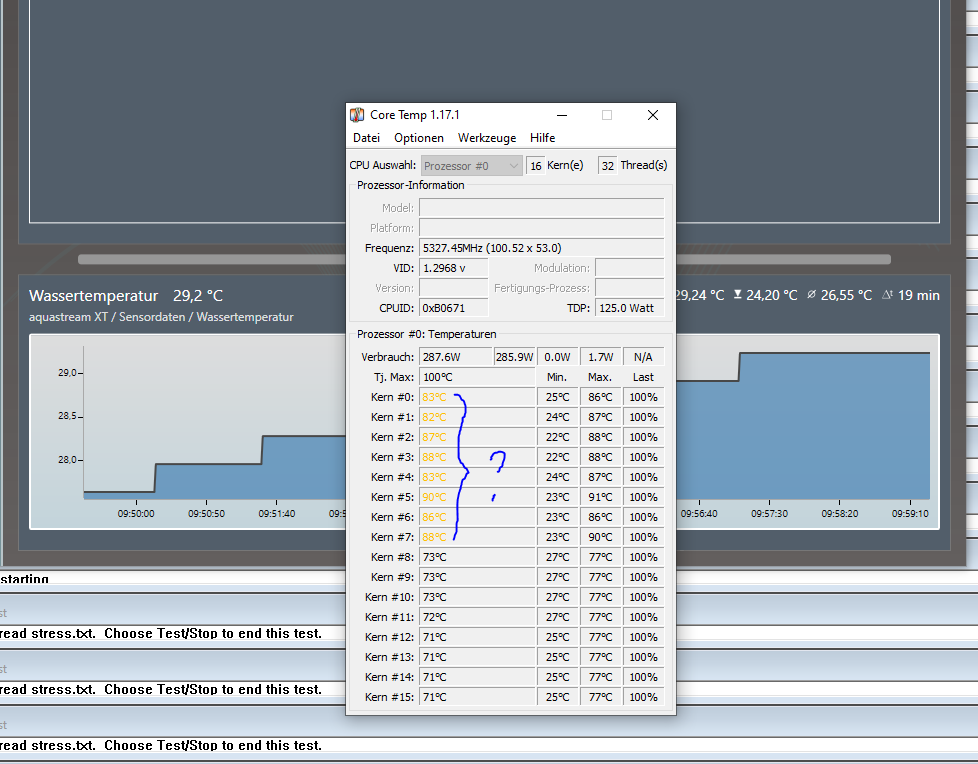978x764 pixels.
Task: Click the minimum value 24,20 °C icon
Action: [737, 294]
